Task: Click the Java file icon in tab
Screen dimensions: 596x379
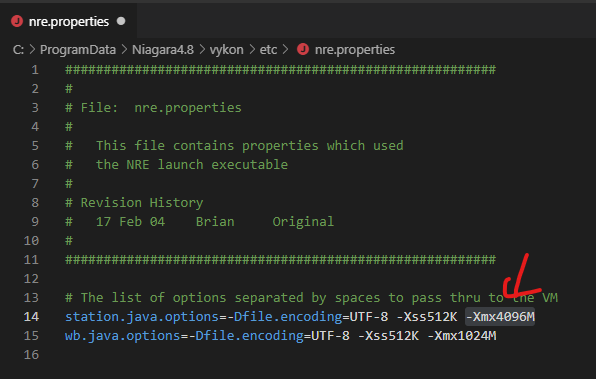Action: 17,21
